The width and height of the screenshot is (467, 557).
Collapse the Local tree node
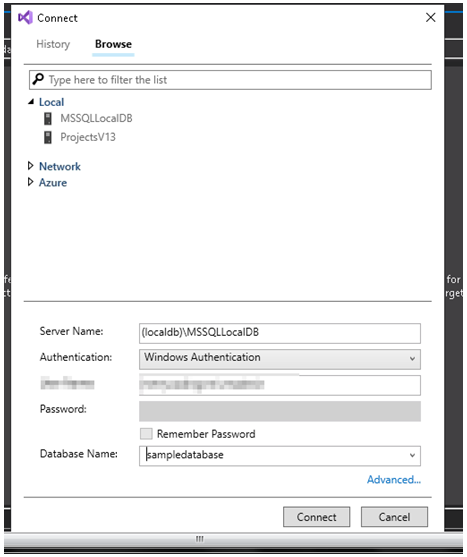click(x=31, y=102)
